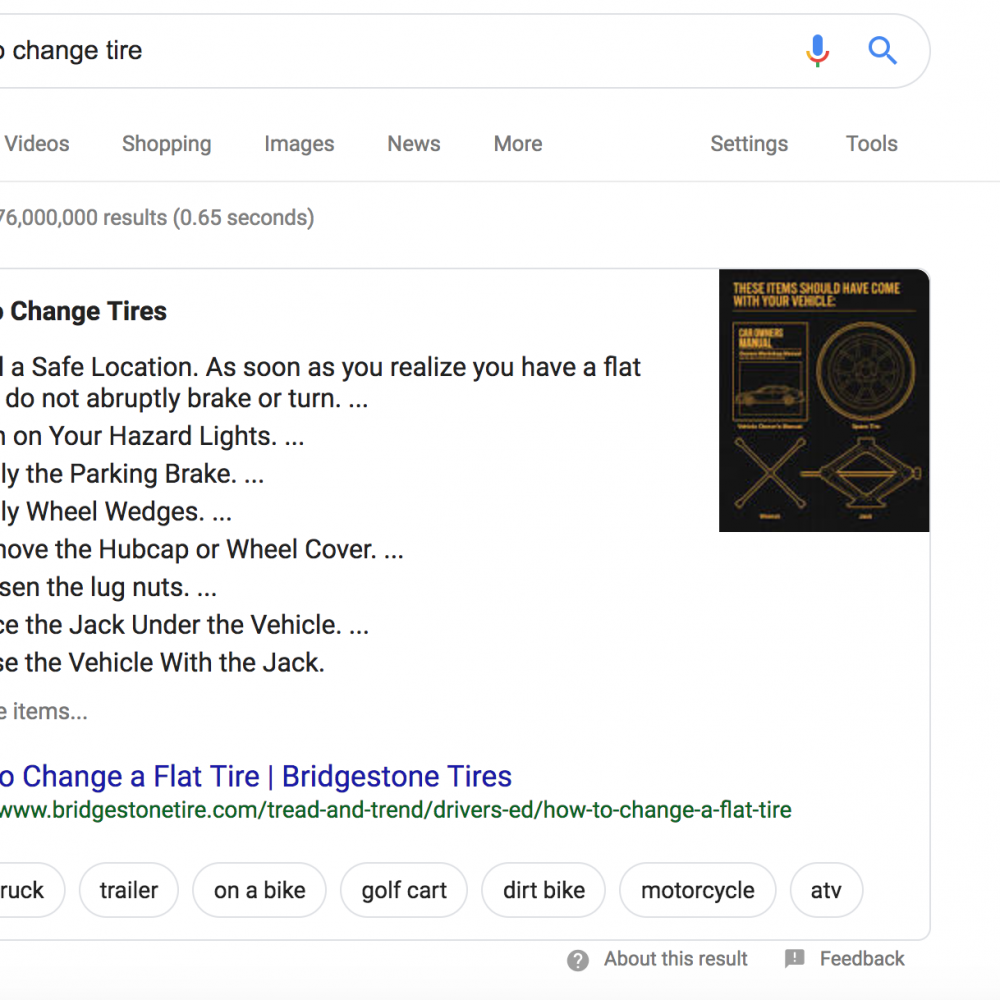Expand the More search categories menu

point(518,144)
